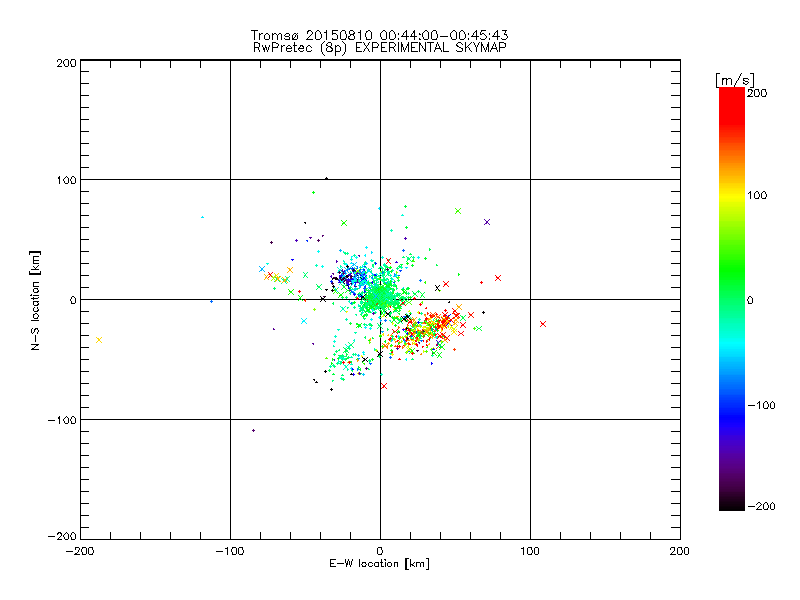Click the '-200' tick label on the N-S axis
This screenshot has width=800, height=600.
(62, 536)
